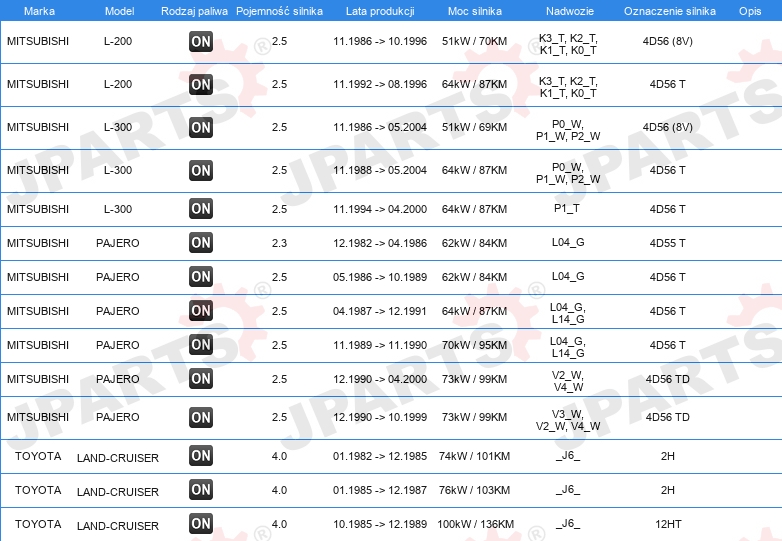782x541 pixels.
Task: Select the 05.1986 -> 10.1989 dates cell
Action: click(x=380, y=277)
